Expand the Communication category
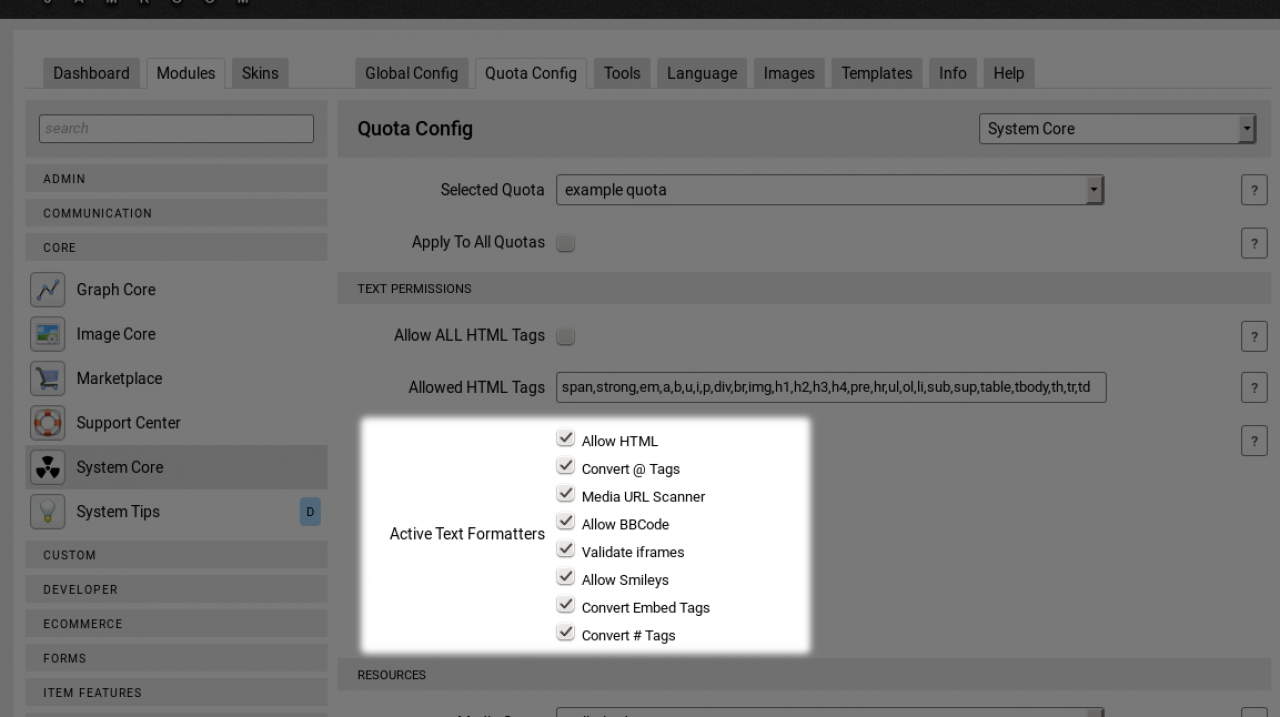The width and height of the screenshot is (1280, 717). [176, 213]
